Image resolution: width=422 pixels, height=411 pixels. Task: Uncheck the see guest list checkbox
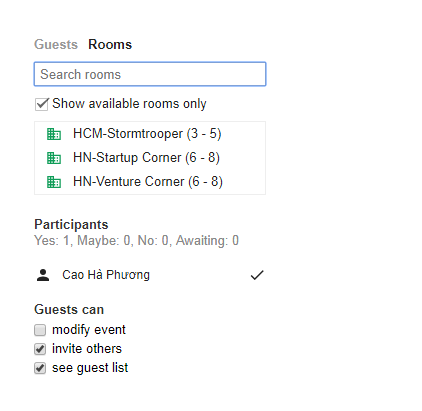tap(40, 368)
